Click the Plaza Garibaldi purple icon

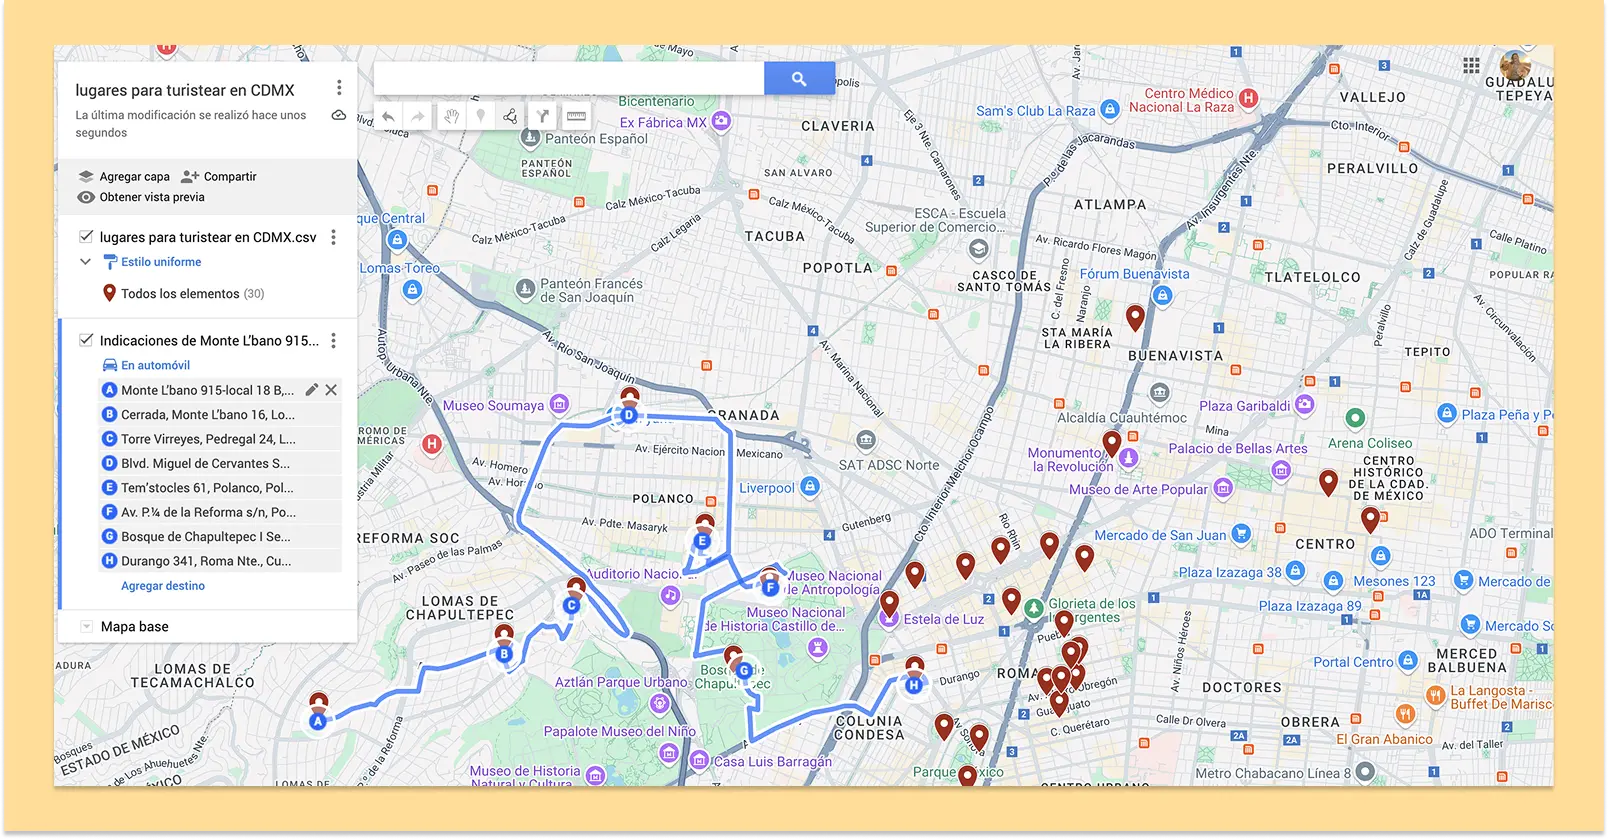tap(1304, 404)
